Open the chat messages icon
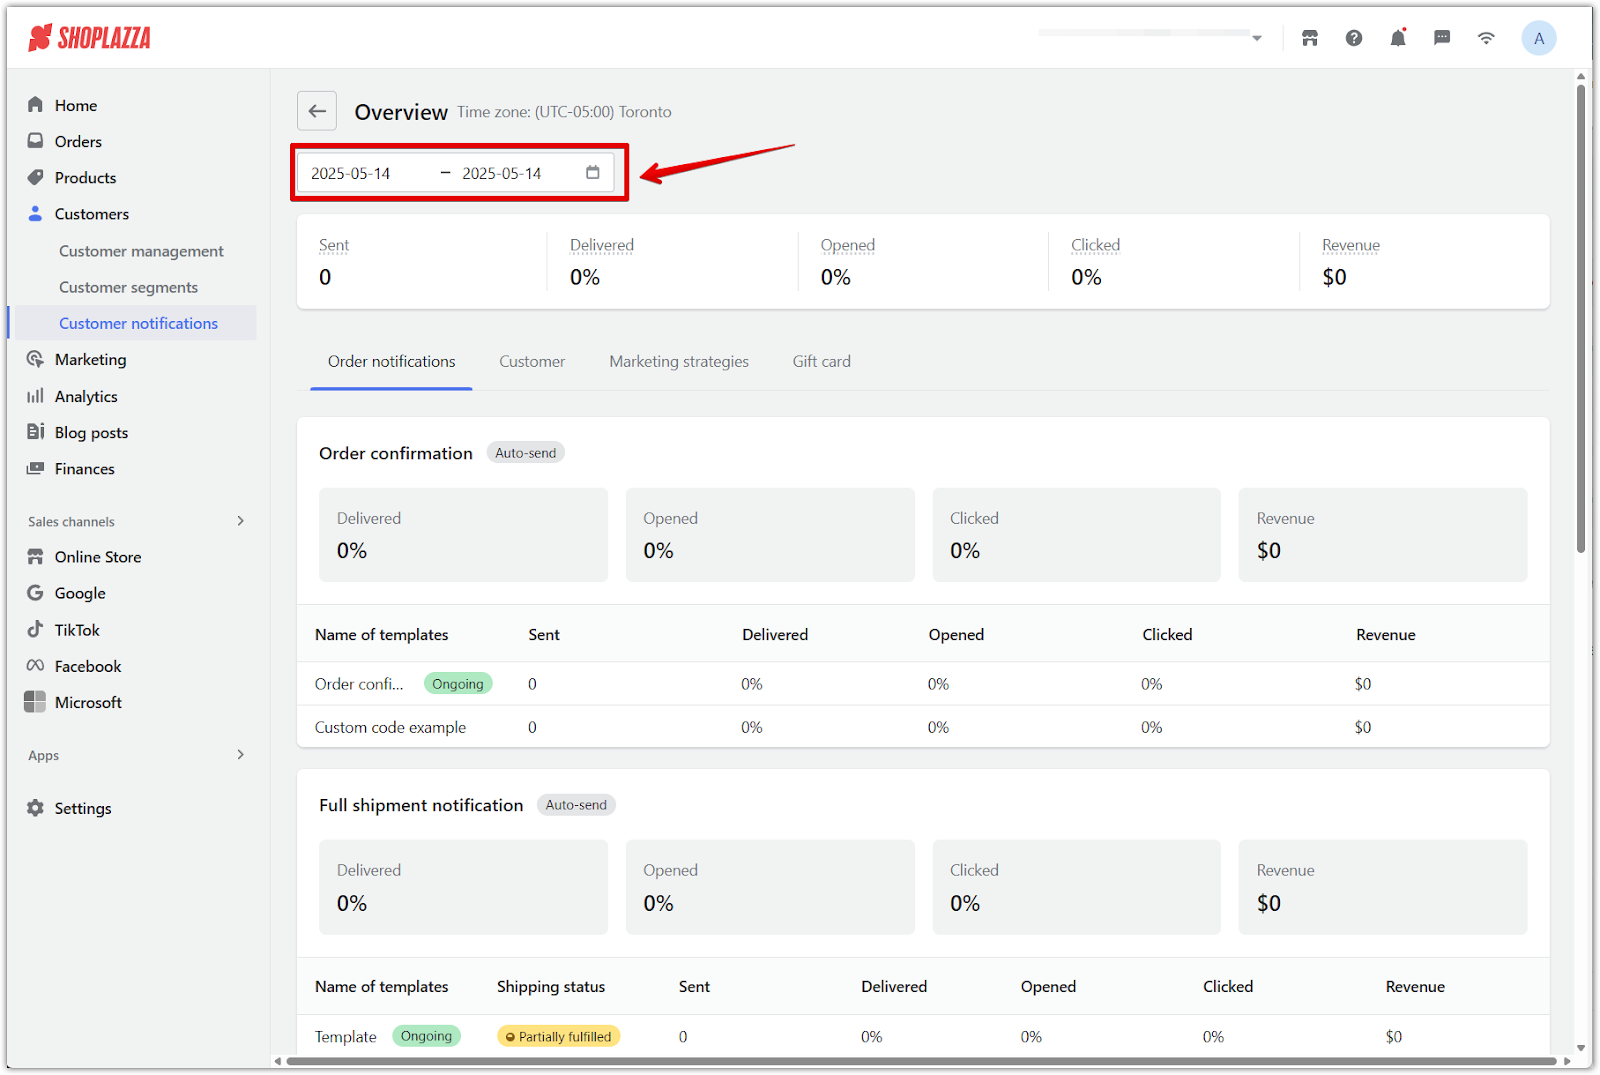The height and width of the screenshot is (1075, 1600). tap(1442, 38)
